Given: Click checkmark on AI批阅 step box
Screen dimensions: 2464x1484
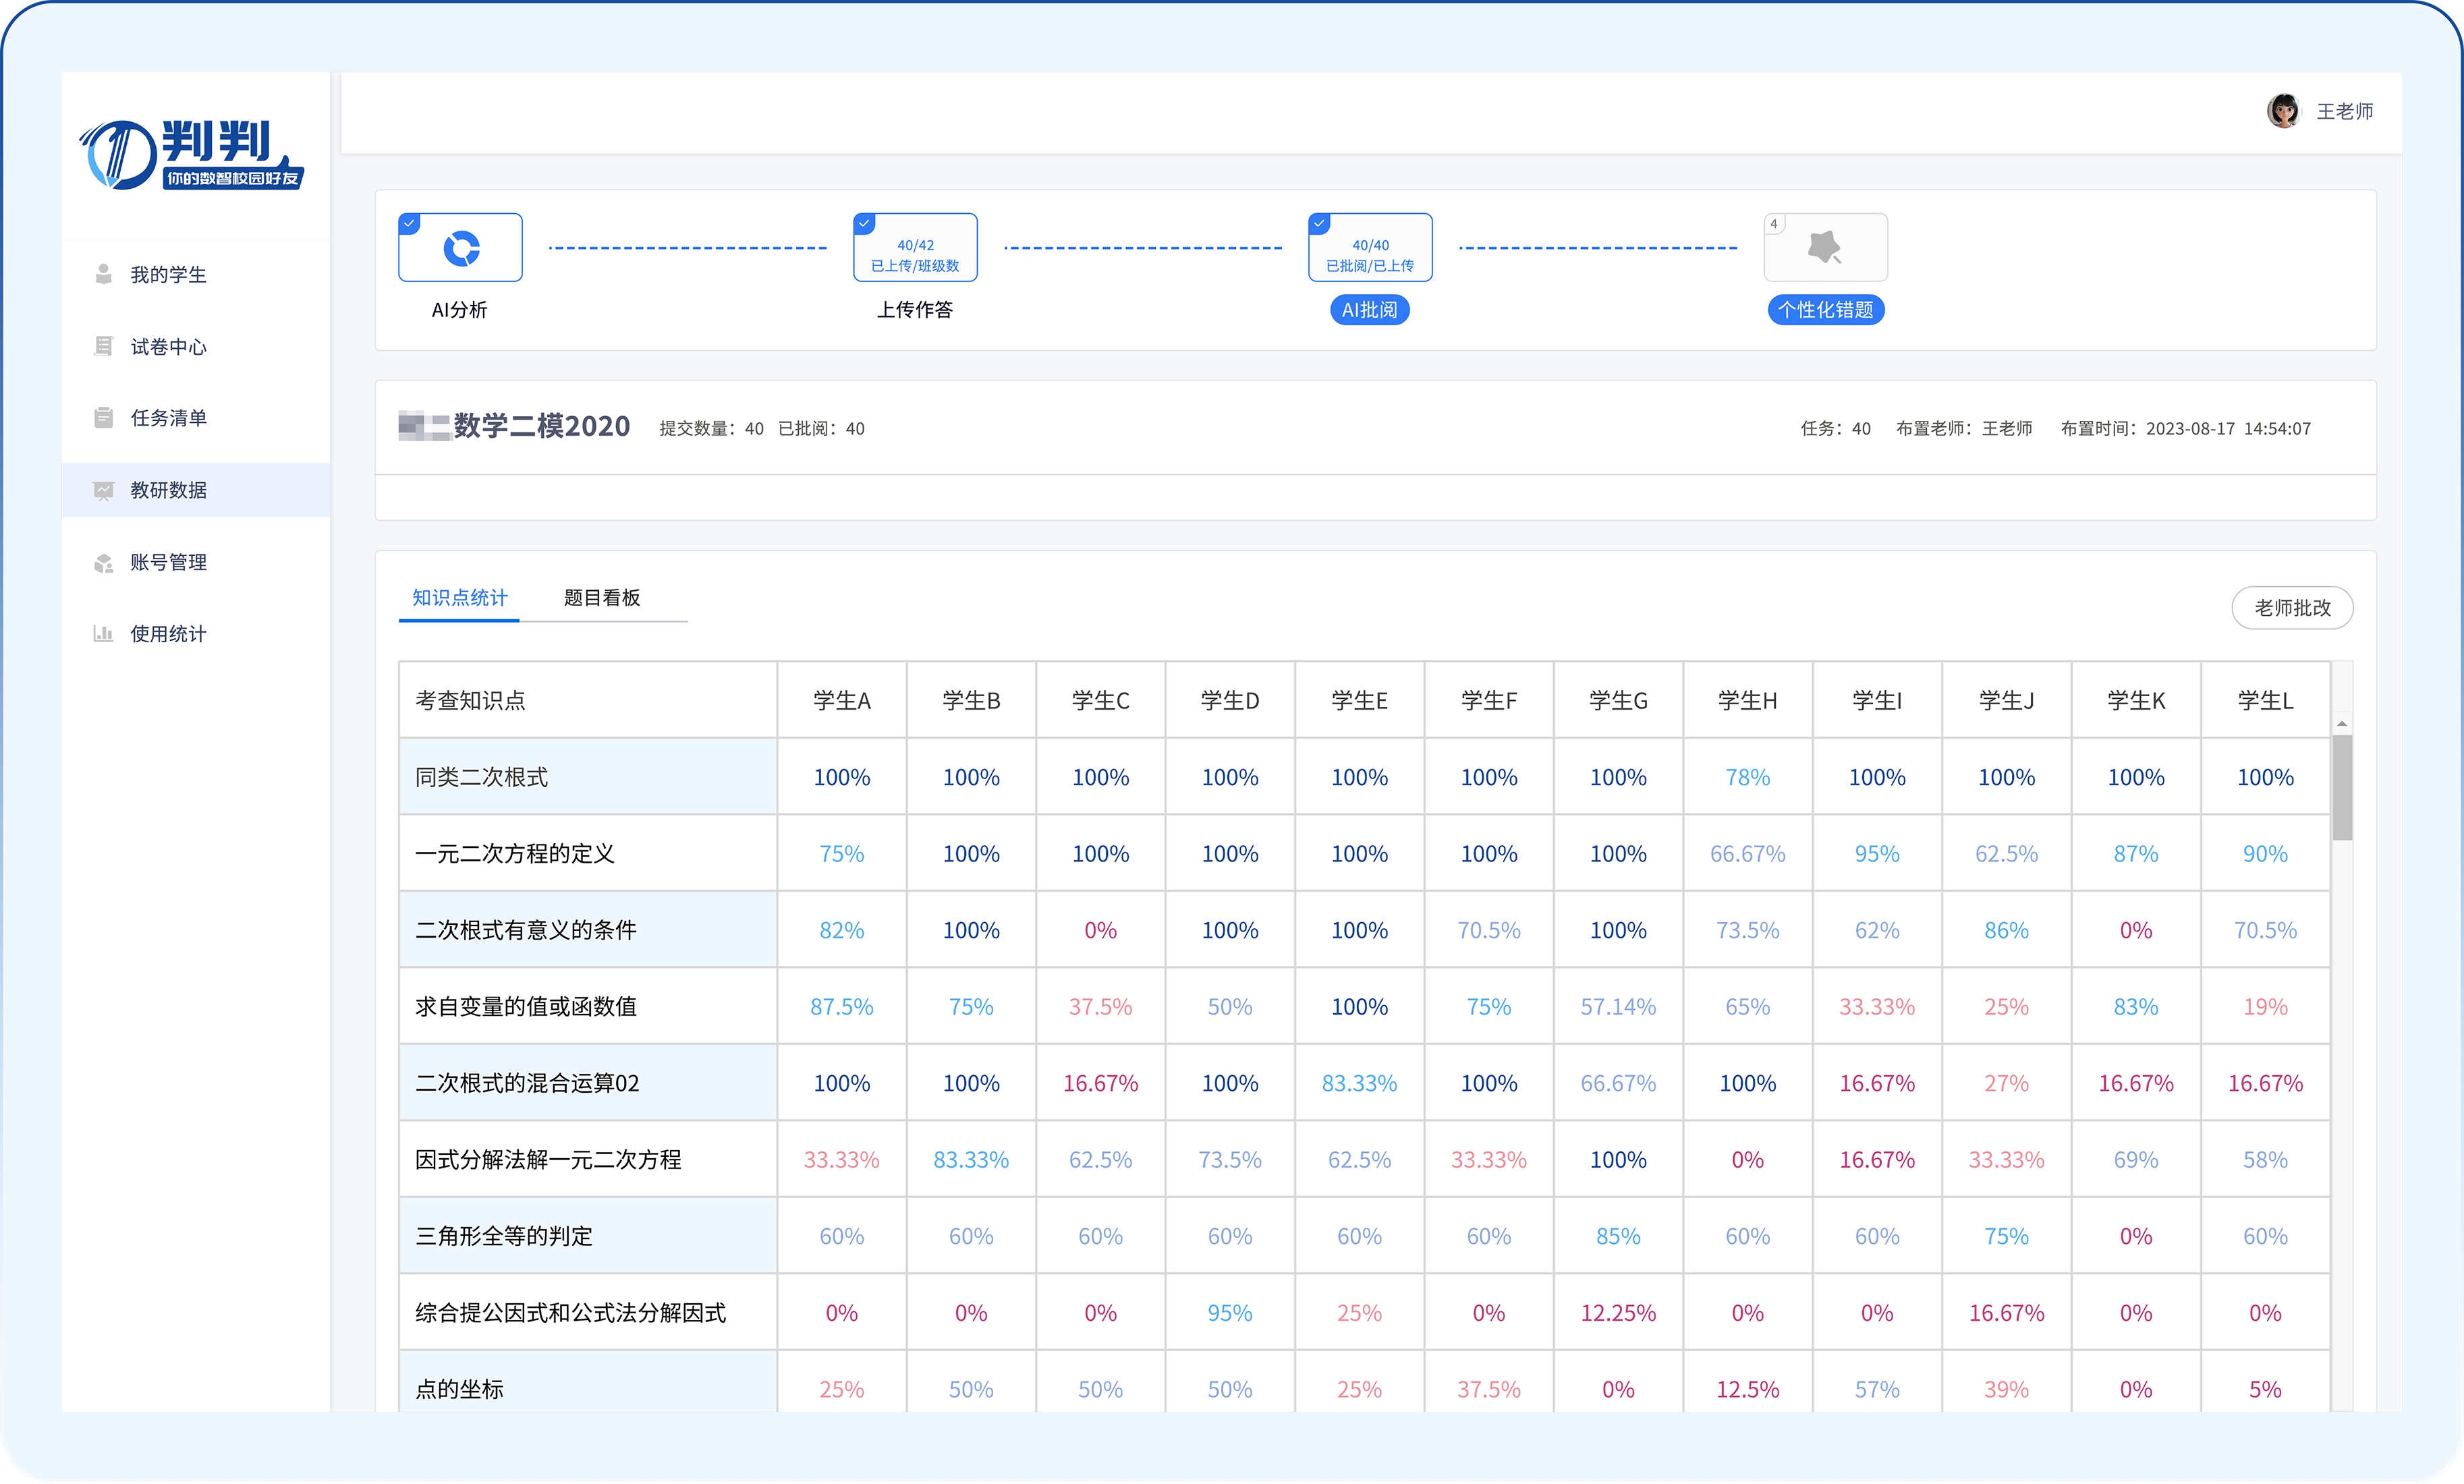Looking at the screenshot, I should coord(1319,223).
